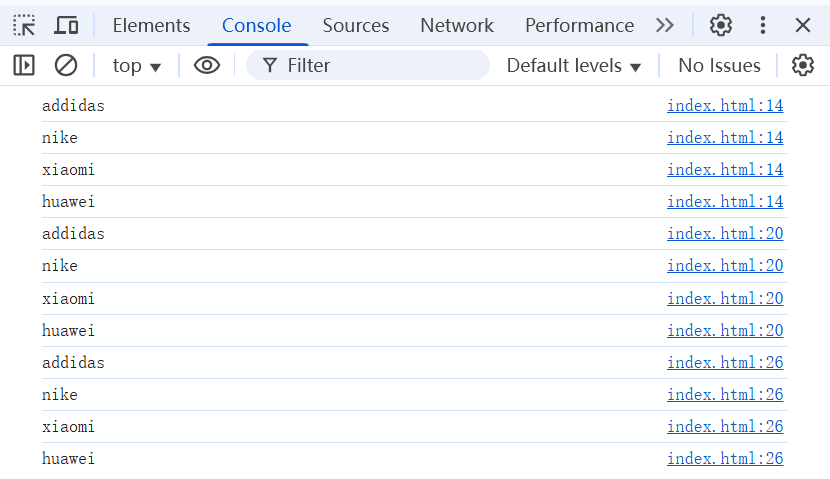Open index.html:14 link beside first huawei
The height and width of the screenshot is (479, 830).
coord(725,202)
